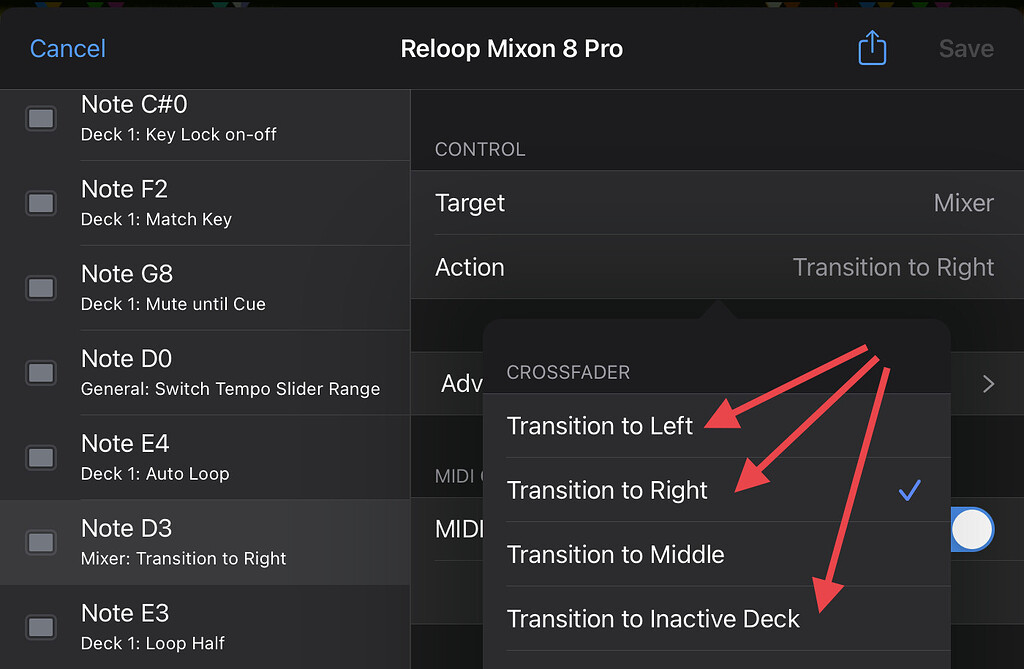Flip the MIDI toggle switch on the right

971,529
